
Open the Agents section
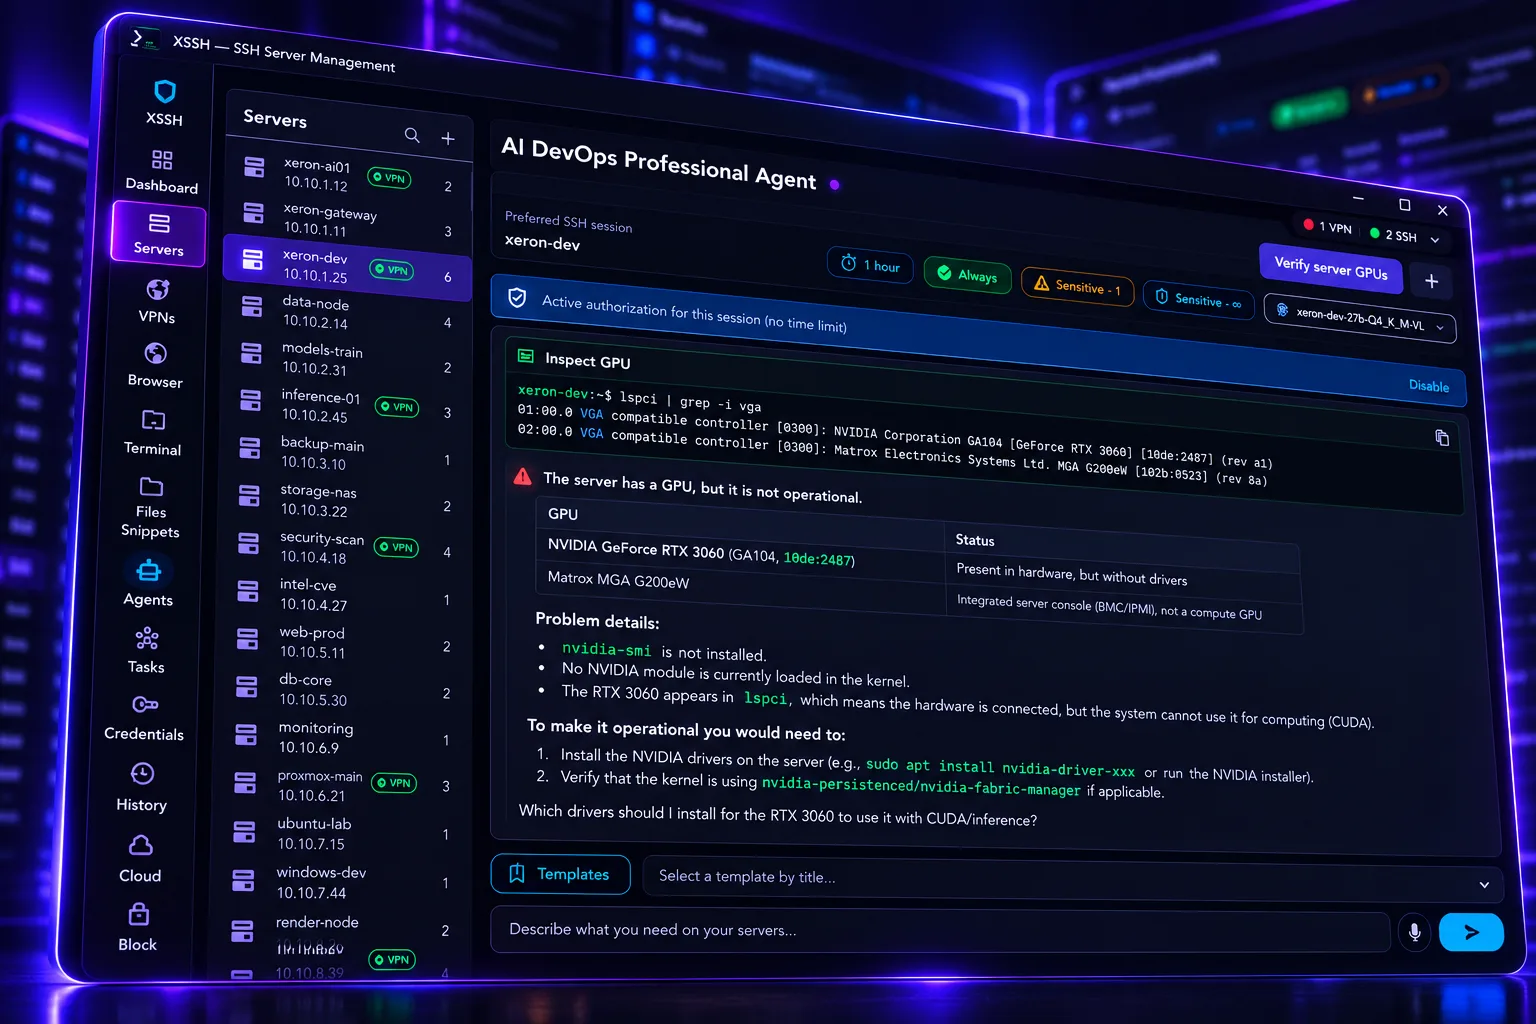(x=148, y=583)
